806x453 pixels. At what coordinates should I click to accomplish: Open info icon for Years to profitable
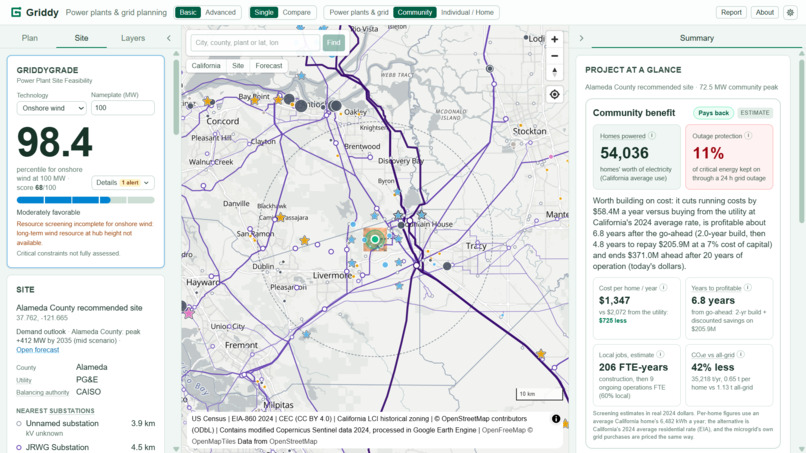point(747,288)
